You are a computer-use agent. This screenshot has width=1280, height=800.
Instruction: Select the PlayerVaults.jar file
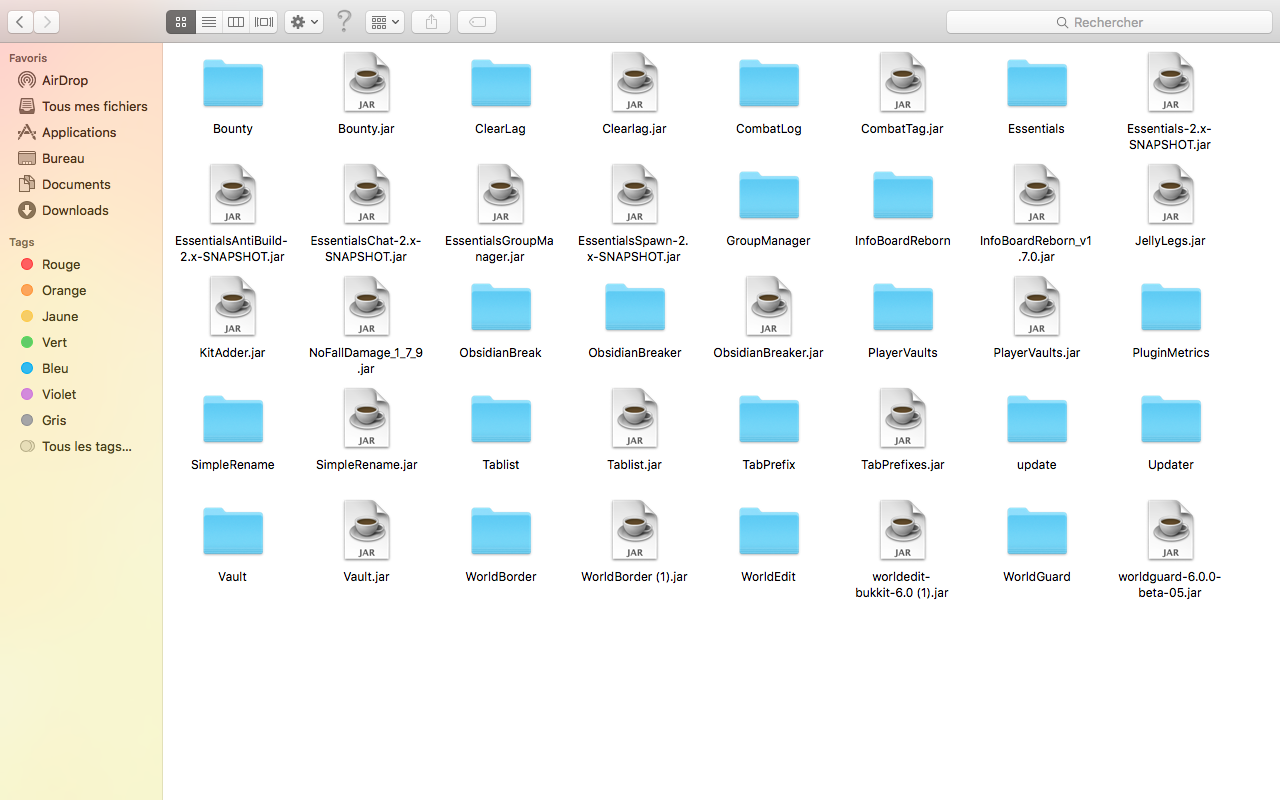click(x=1037, y=306)
